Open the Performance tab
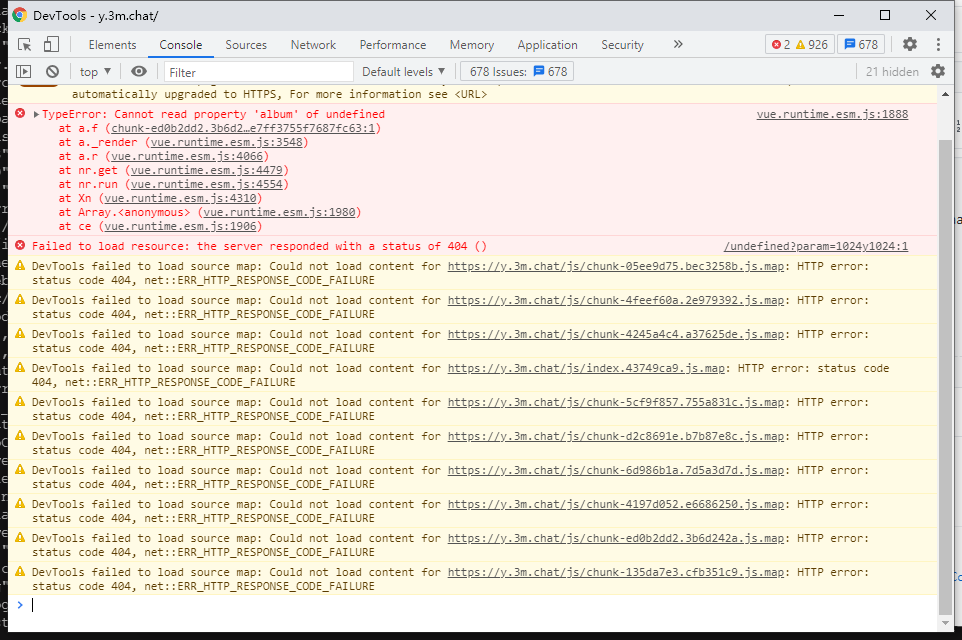Image resolution: width=962 pixels, height=640 pixels. click(393, 45)
